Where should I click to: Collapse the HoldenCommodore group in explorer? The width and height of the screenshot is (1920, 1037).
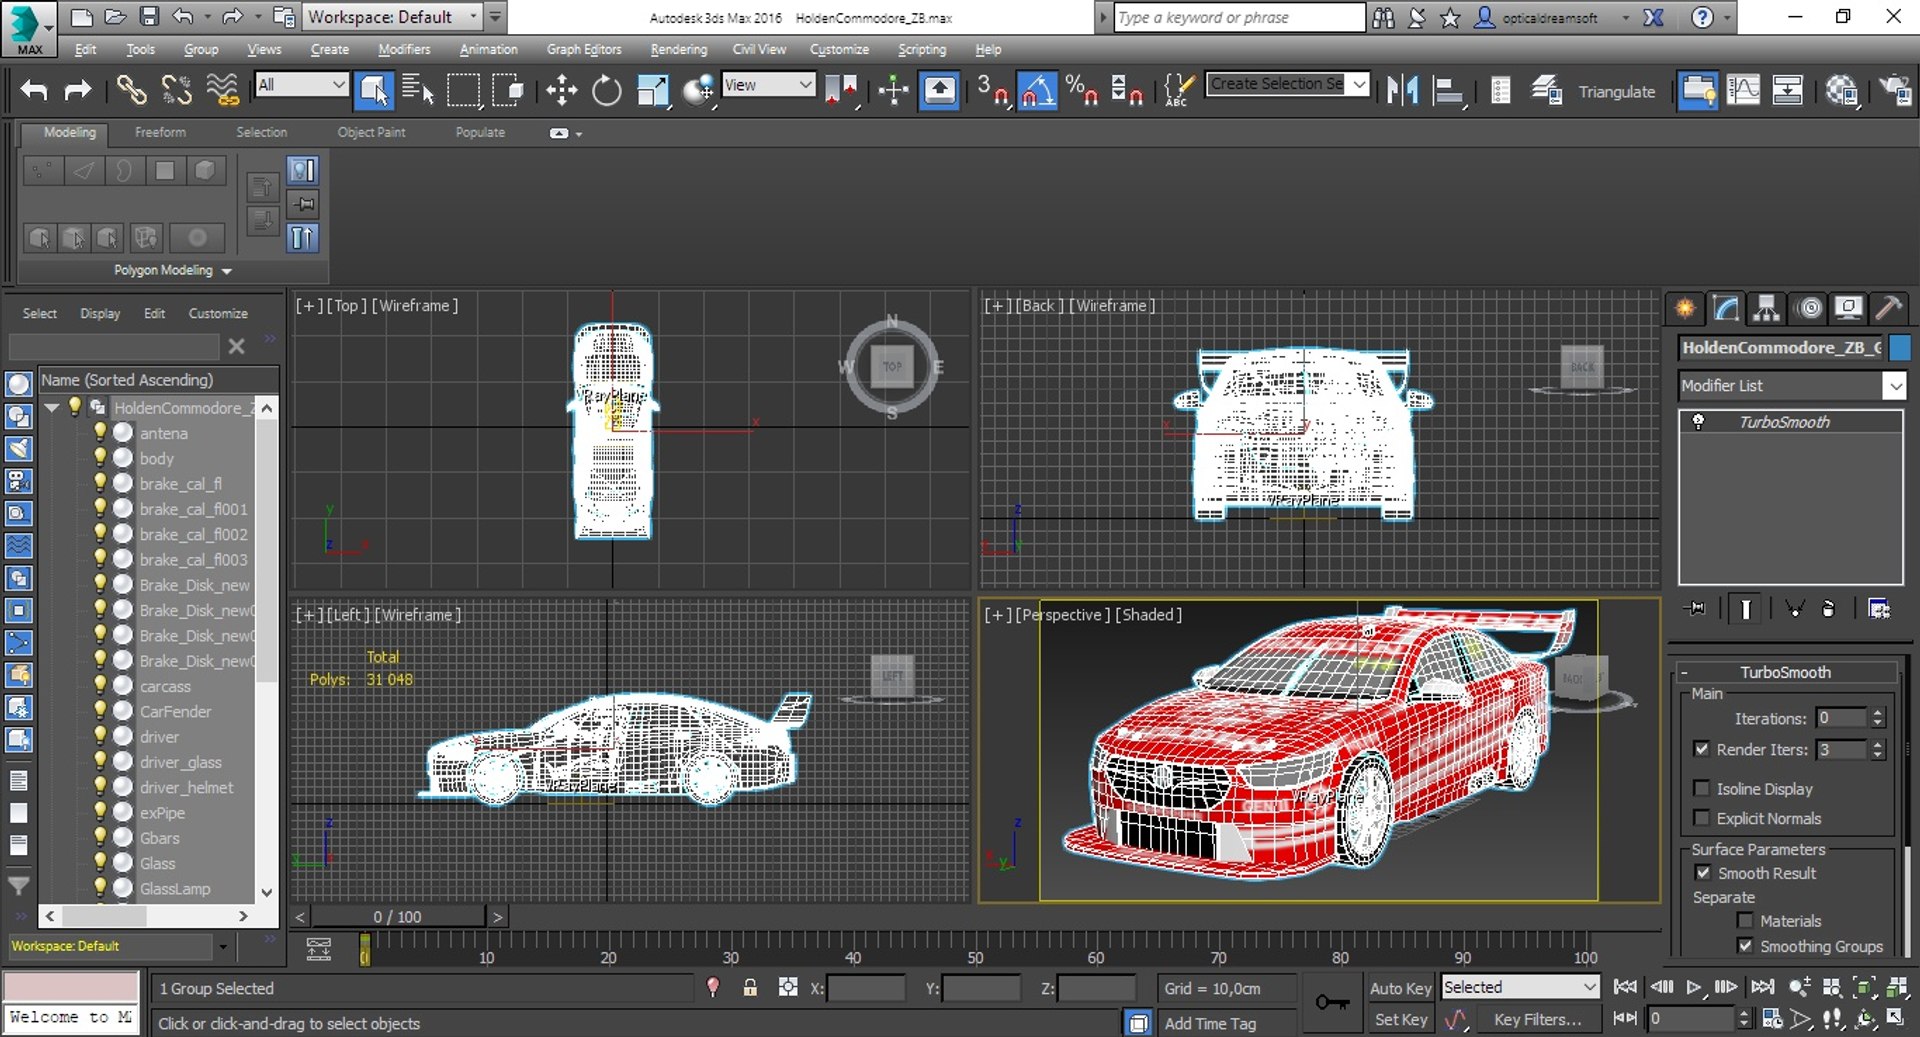pyautogui.click(x=52, y=408)
